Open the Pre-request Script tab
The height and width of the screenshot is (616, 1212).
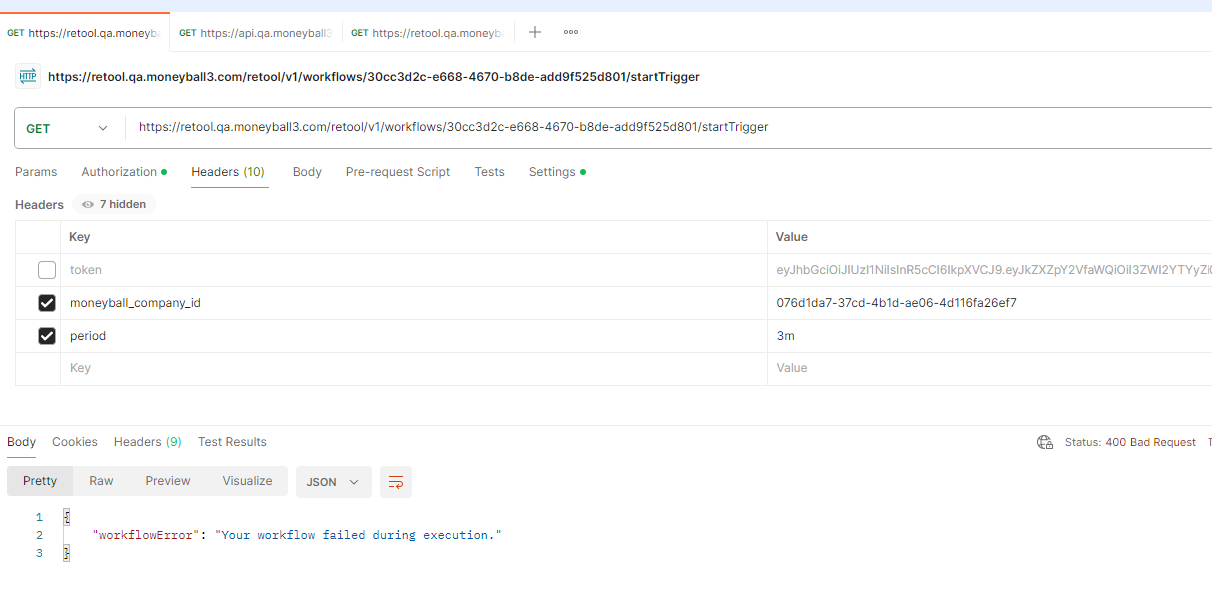click(398, 172)
